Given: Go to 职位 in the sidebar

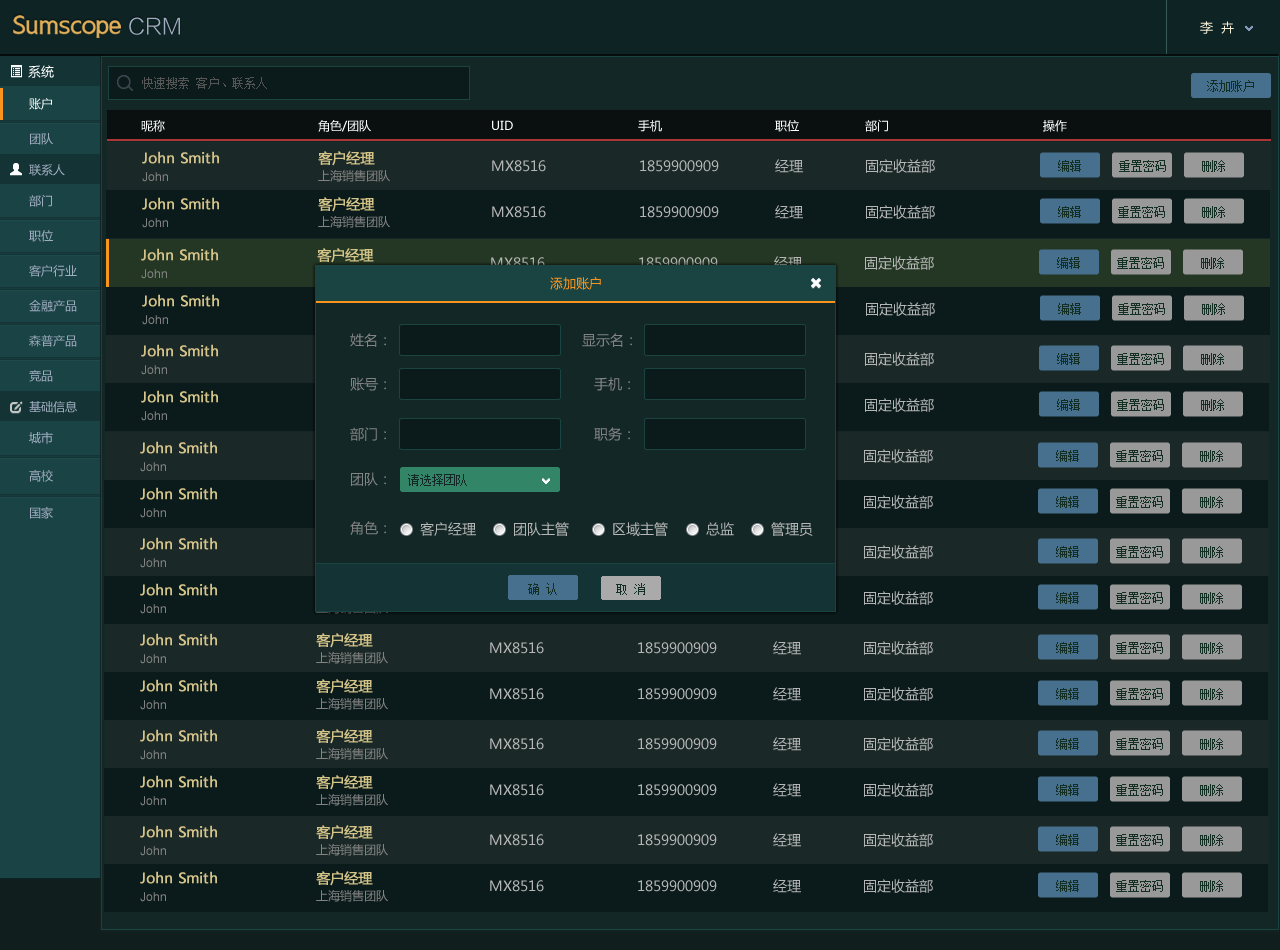Looking at the screenshot, I should (x=50, y=236).
